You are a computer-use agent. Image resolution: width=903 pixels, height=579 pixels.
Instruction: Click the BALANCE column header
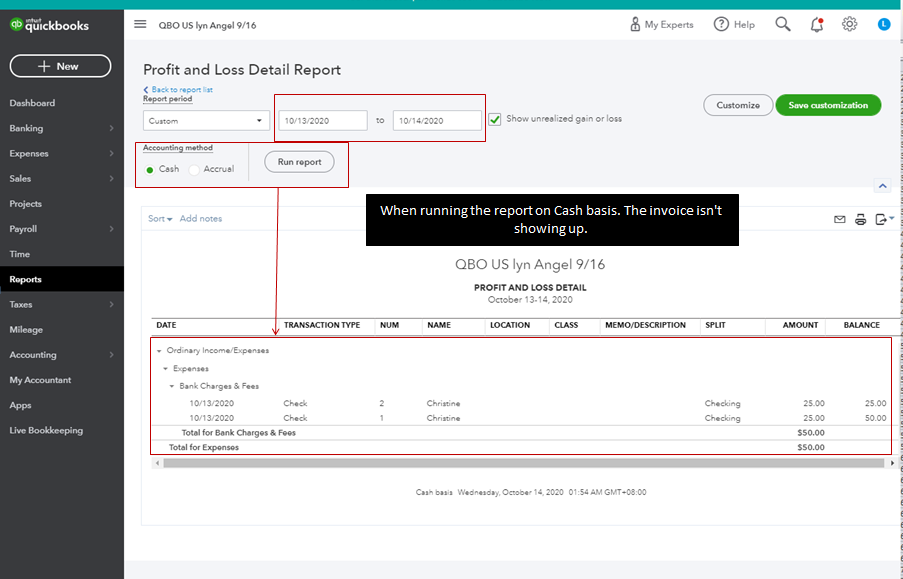[x=862, y=325]
